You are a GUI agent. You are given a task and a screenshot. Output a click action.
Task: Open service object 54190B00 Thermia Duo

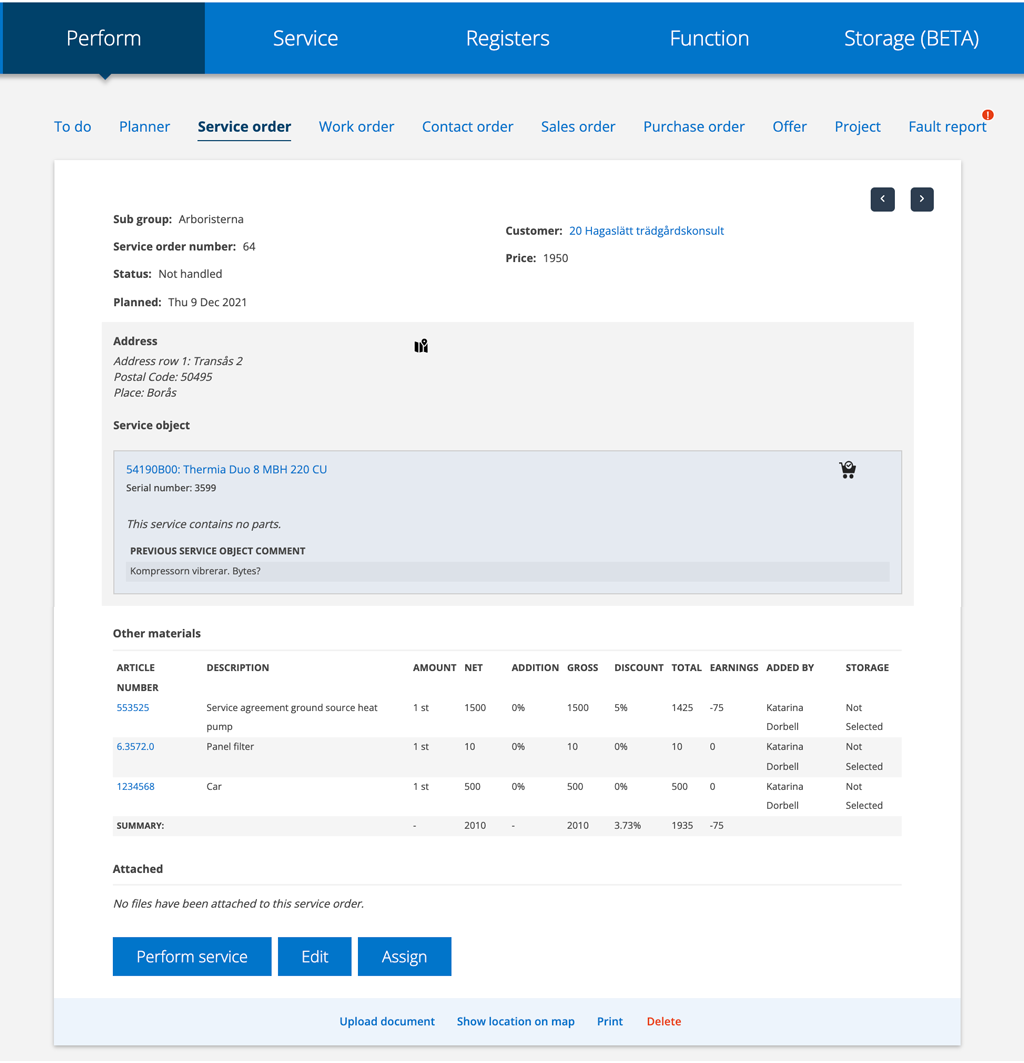[x=226, y=468]
